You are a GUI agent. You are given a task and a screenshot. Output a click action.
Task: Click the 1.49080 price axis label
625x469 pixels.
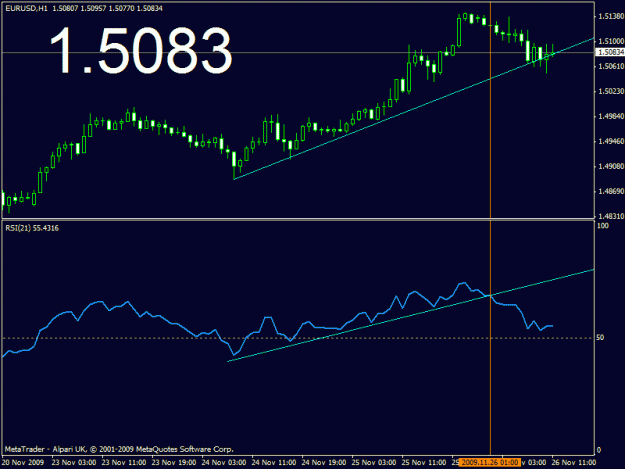(610, 166)
